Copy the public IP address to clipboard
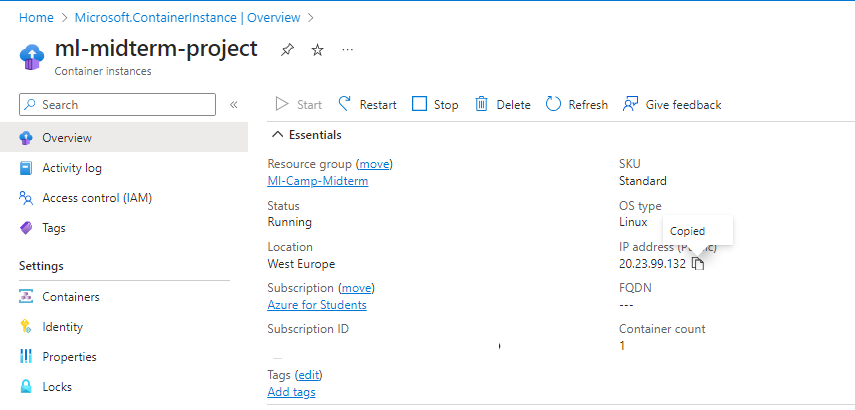This screenshot has width=855, height=410. 699,264
